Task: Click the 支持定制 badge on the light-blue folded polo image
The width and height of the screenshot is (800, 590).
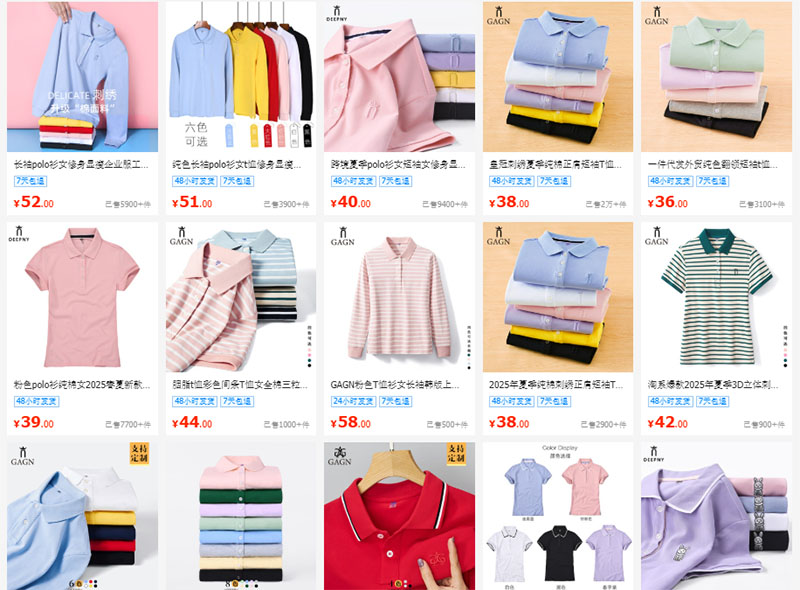Action: 139,453
